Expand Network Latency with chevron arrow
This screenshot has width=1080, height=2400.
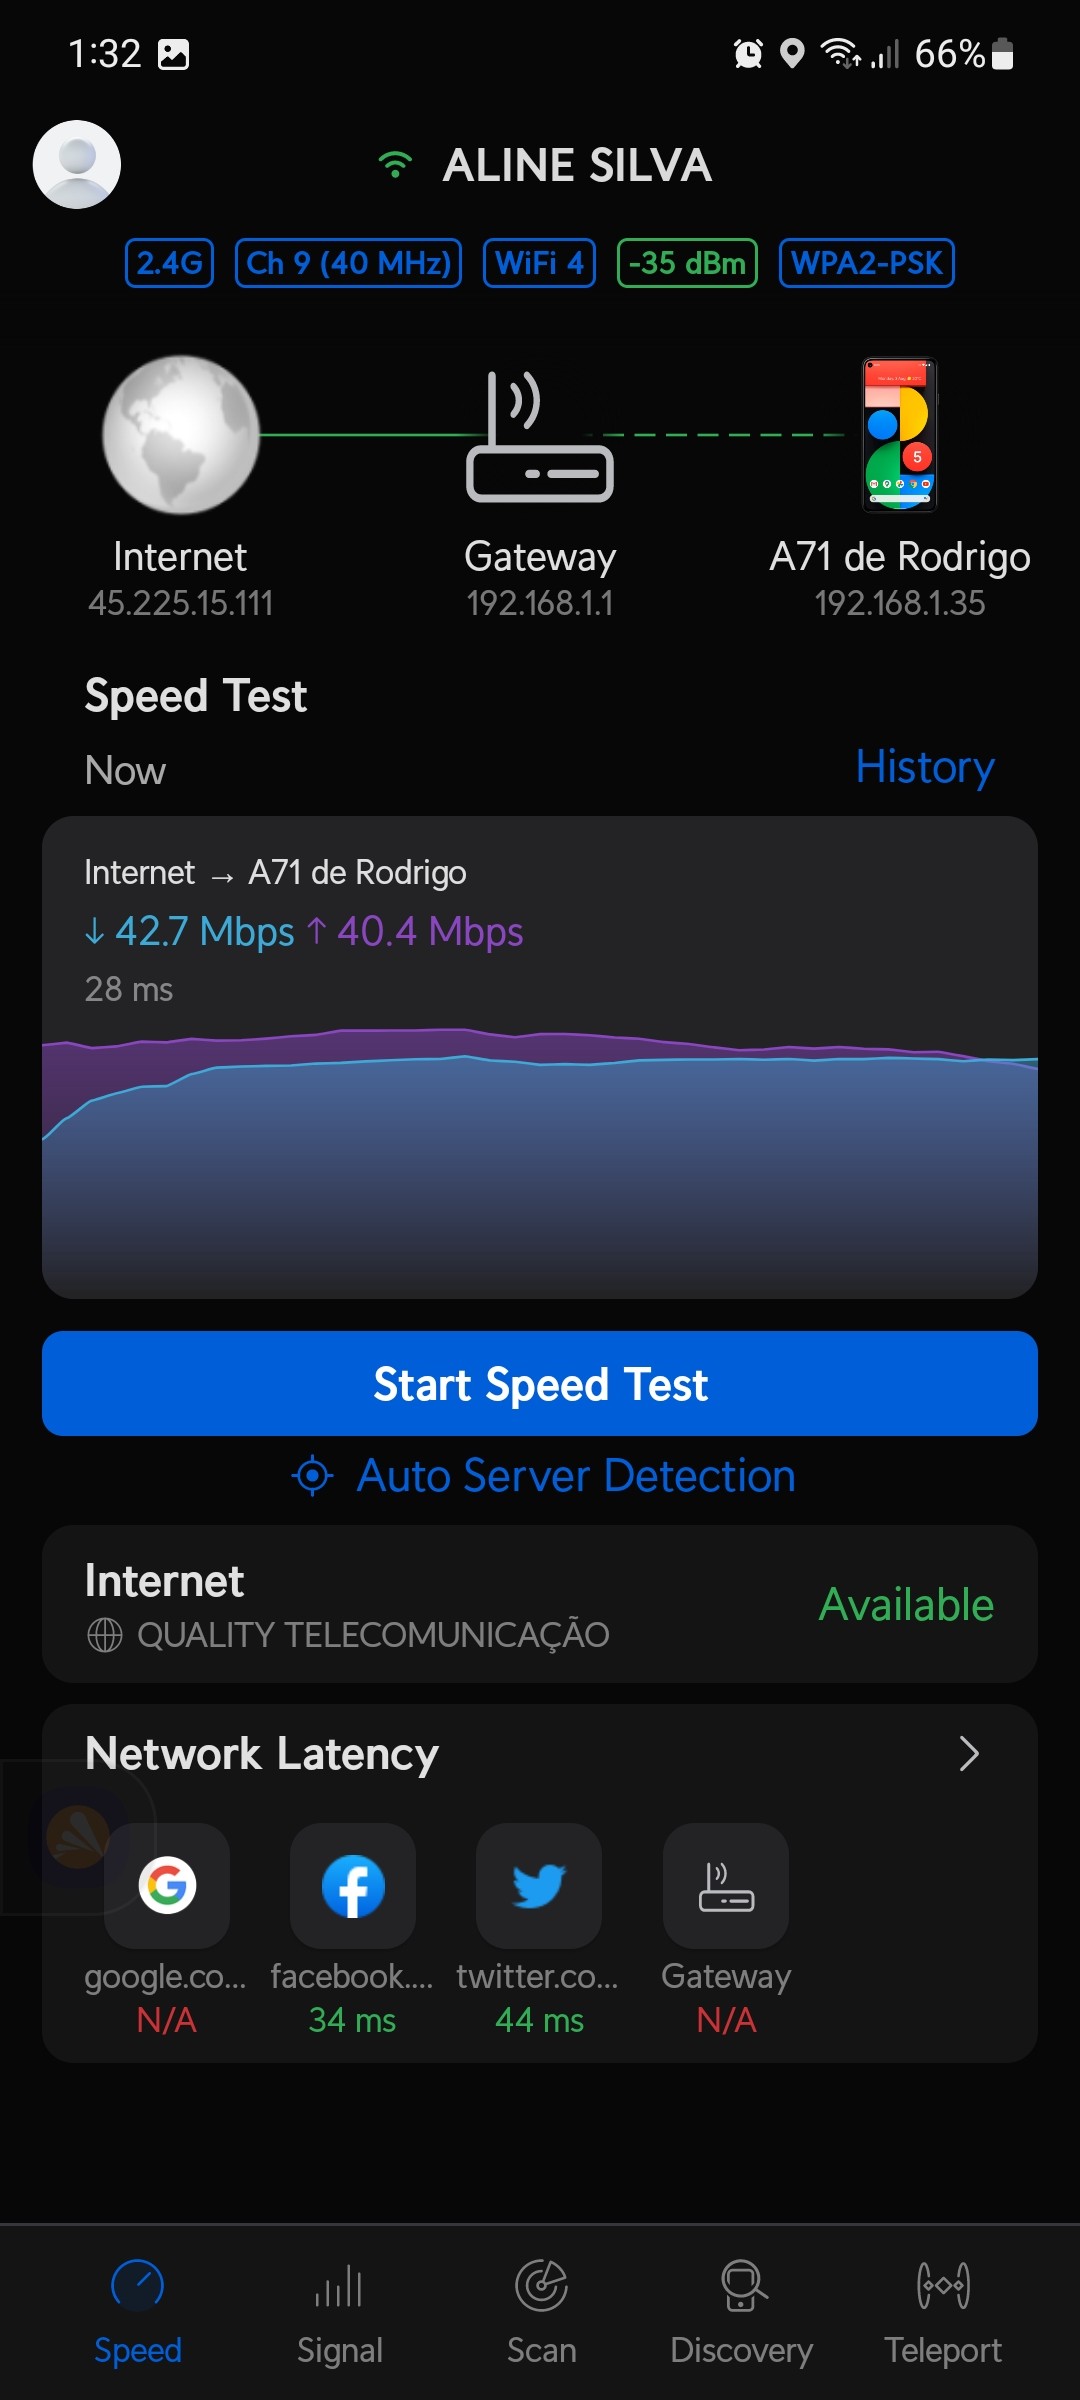[x=968, y=1754]
